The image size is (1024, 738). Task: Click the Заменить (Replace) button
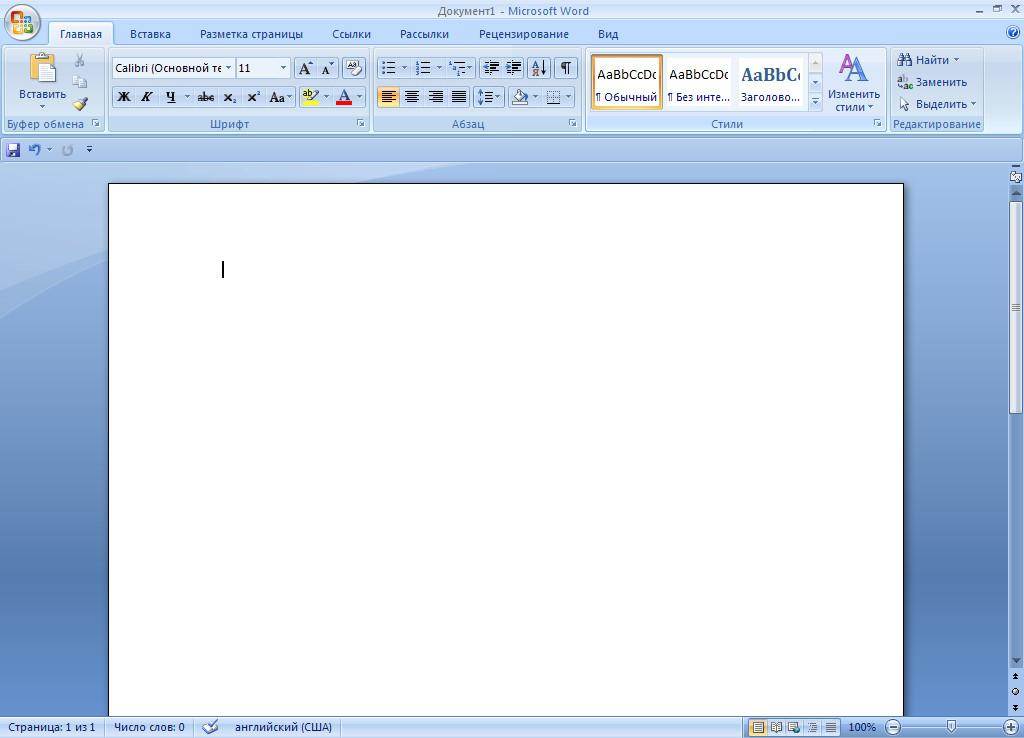[932, 82]
